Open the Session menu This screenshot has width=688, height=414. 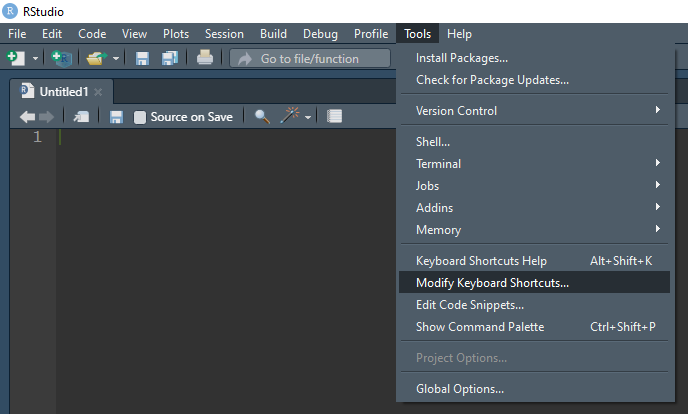click(x=224, y=34)
